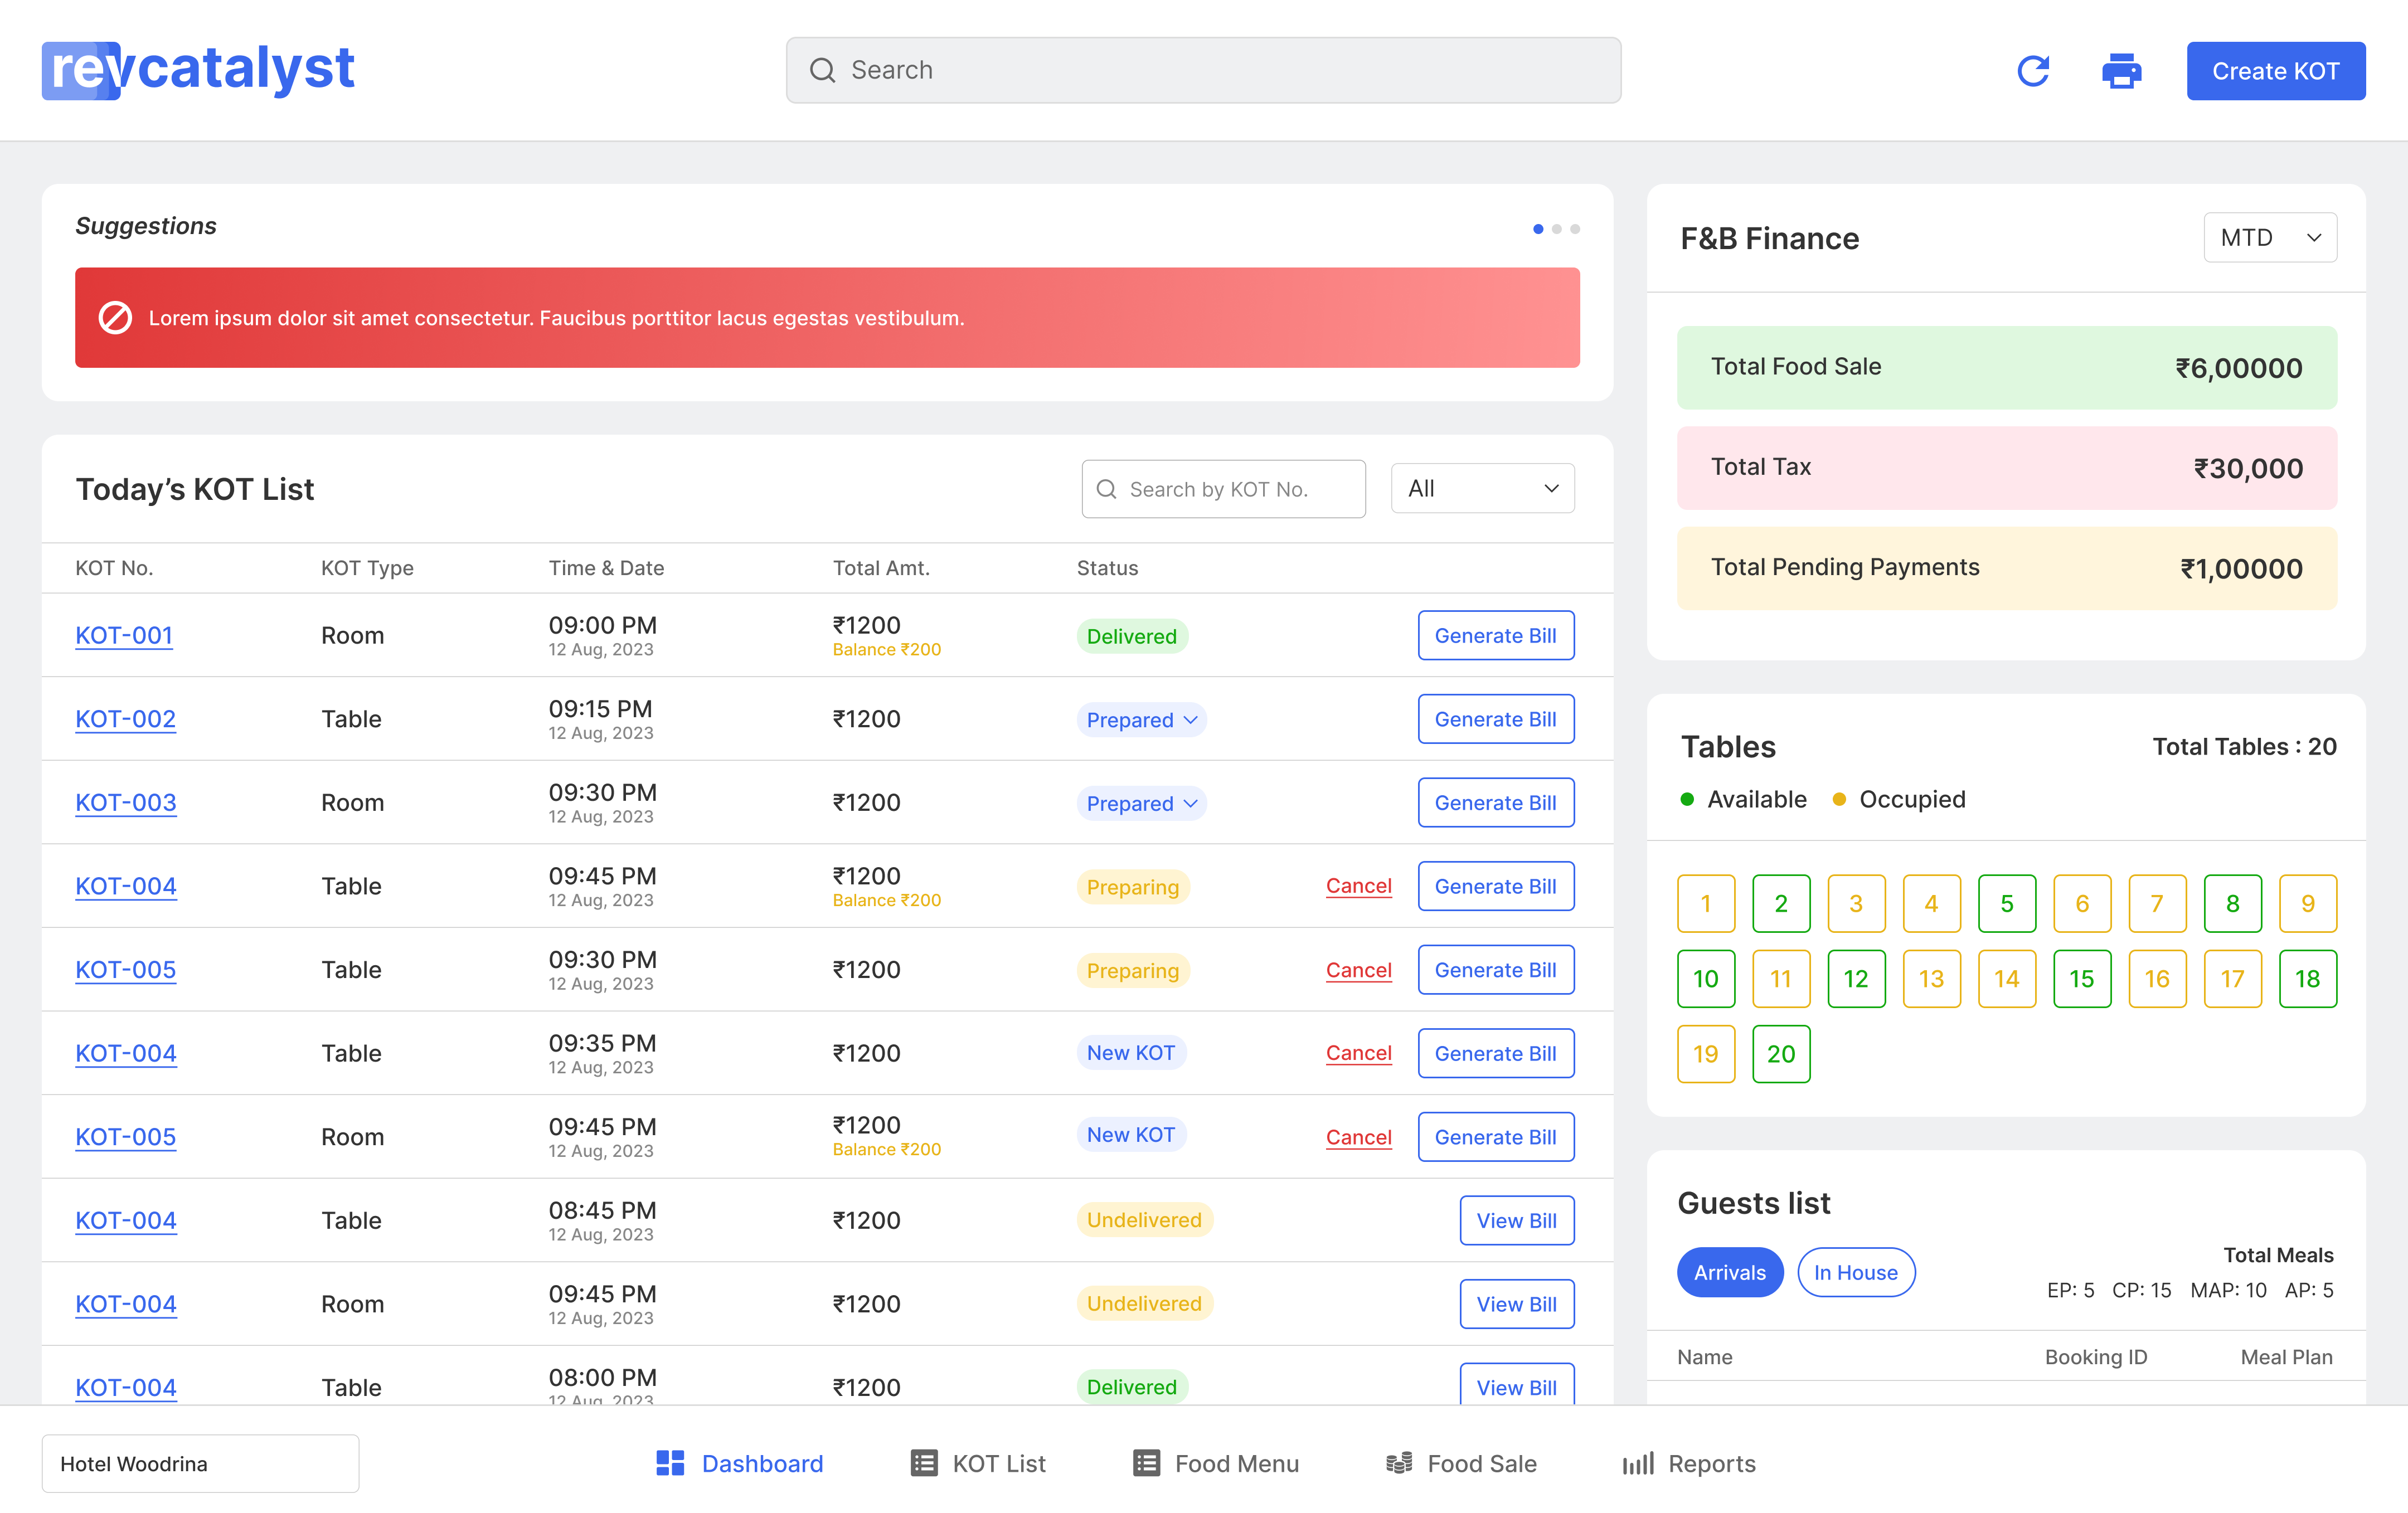Cancel the 09:35 PM New KOT order
The height and width of the screenshot is (1513, 2408).
(1358, 1053)
